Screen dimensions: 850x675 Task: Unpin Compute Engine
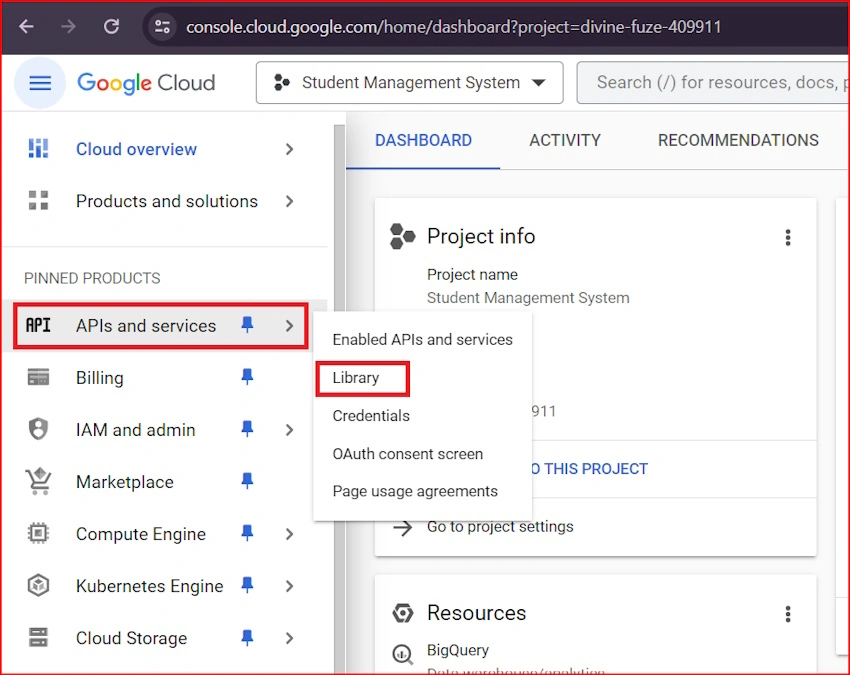(247, 533)
